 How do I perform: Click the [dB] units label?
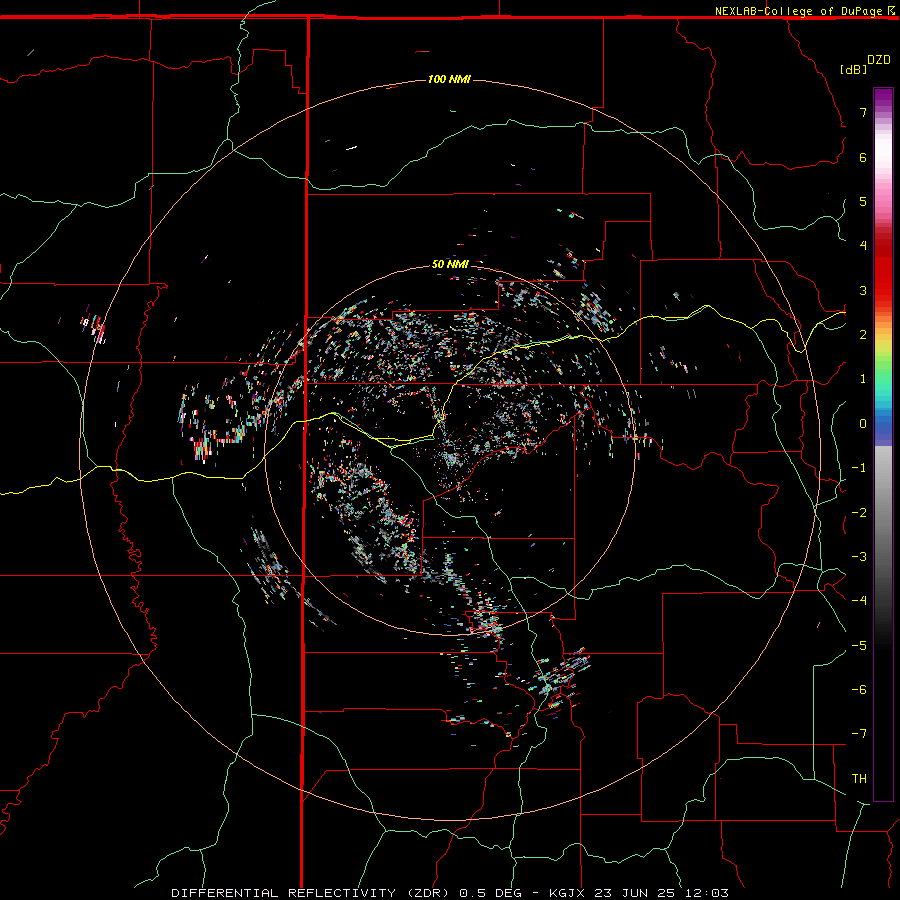(x=854, y=69)
